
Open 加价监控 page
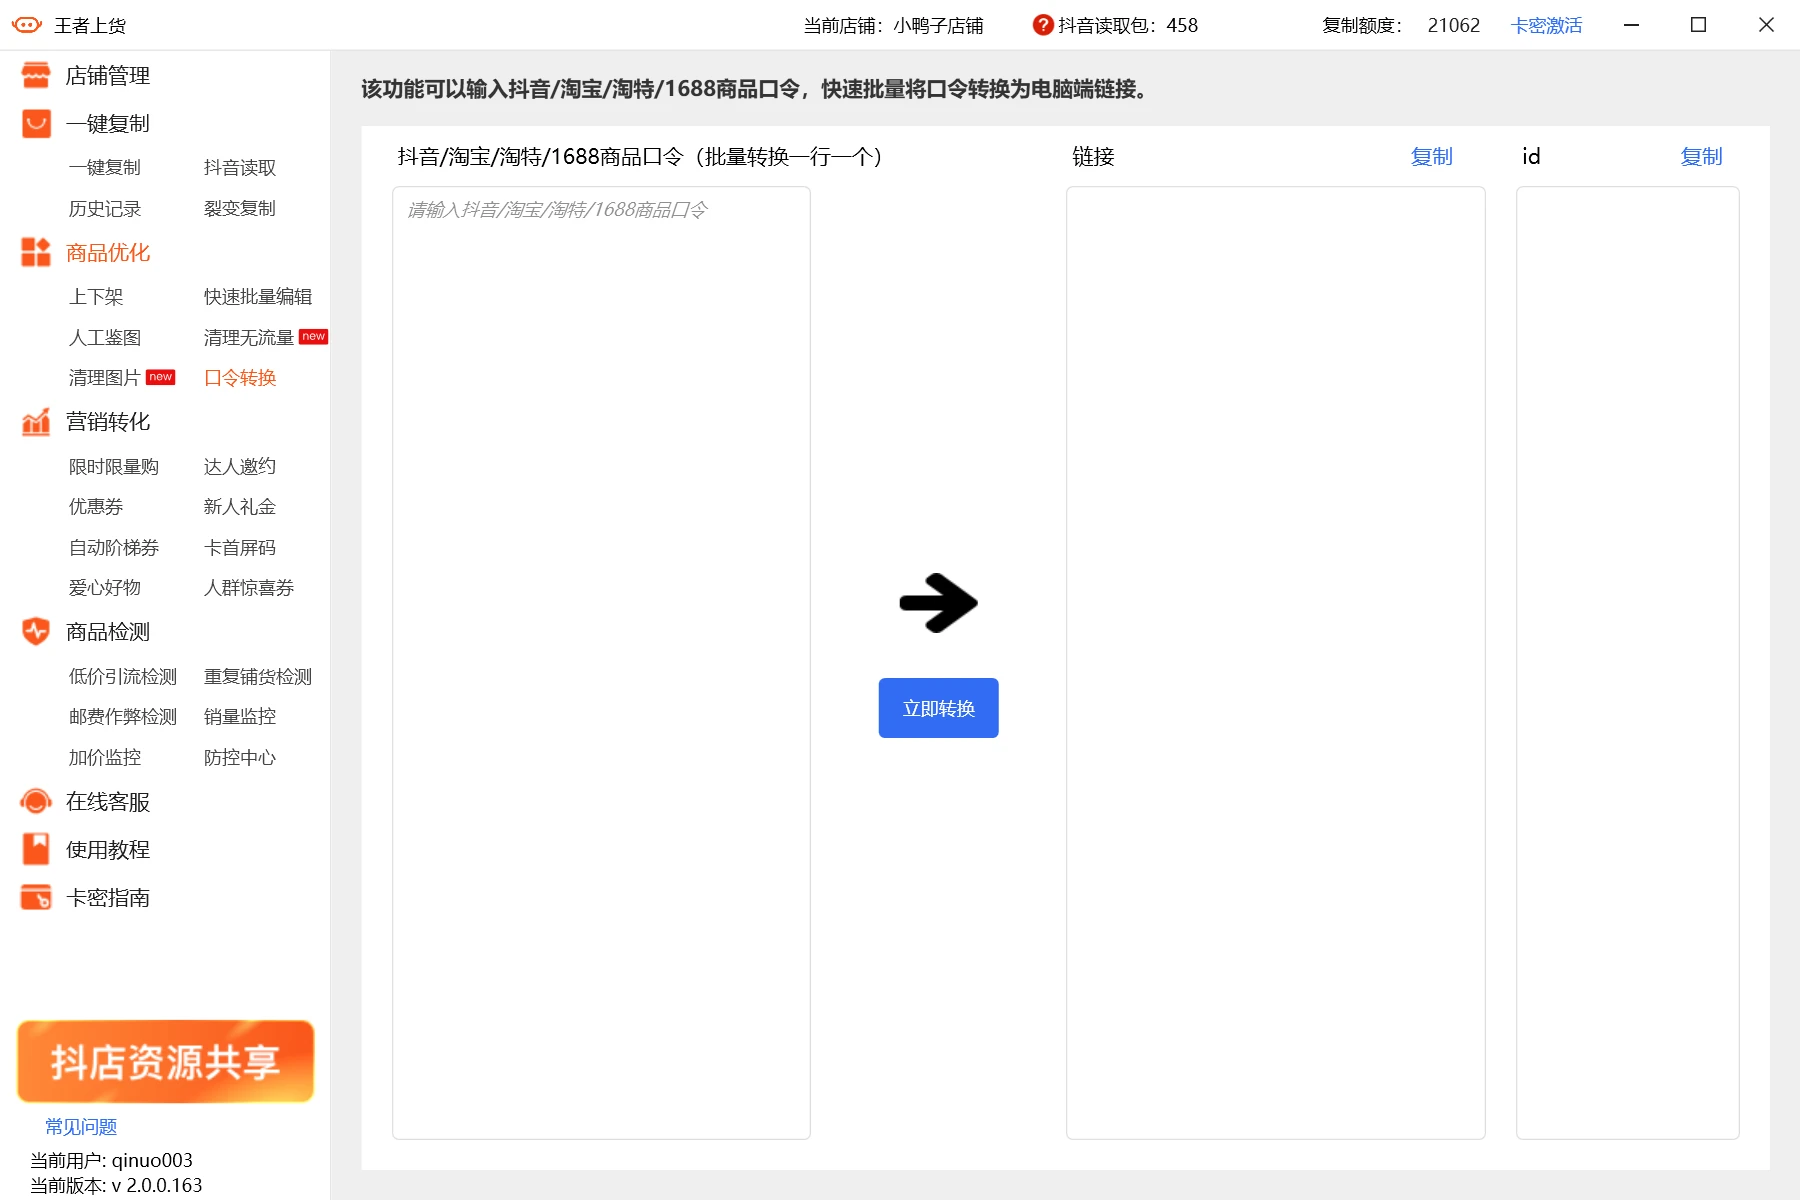tap(105, 758)
